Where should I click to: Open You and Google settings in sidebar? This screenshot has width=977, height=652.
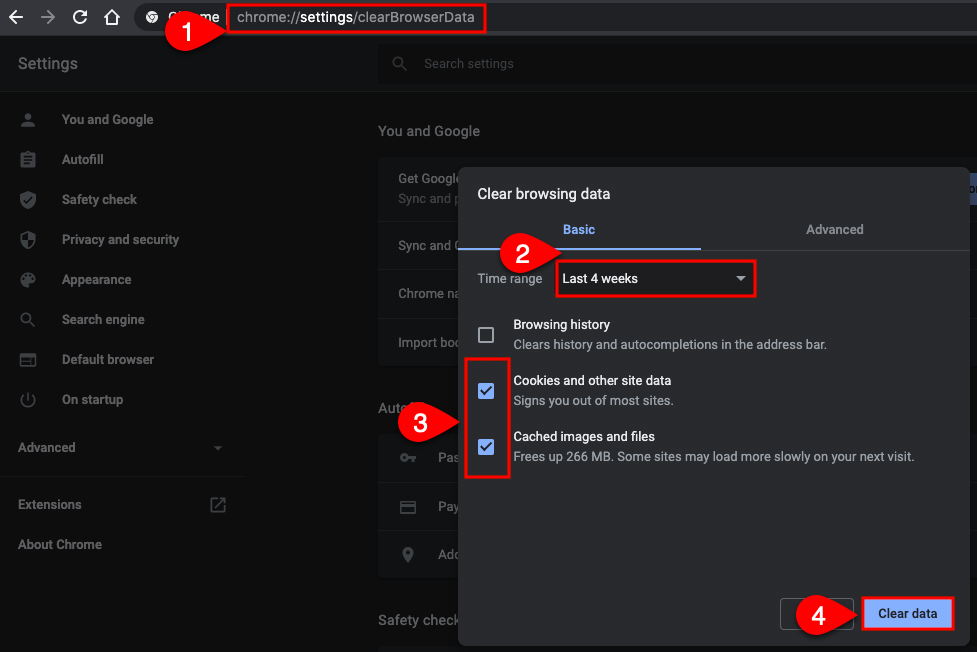[107, 120]
